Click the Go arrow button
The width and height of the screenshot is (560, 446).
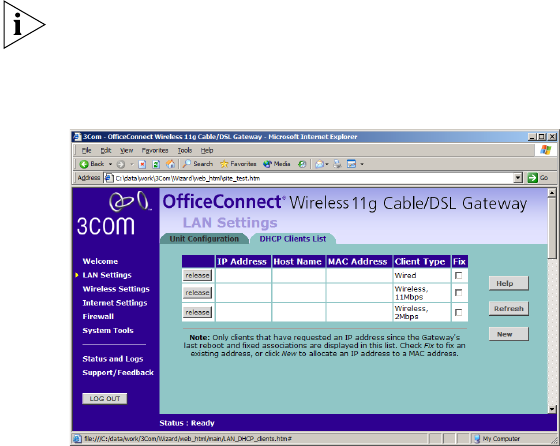[x=538, y=177]
